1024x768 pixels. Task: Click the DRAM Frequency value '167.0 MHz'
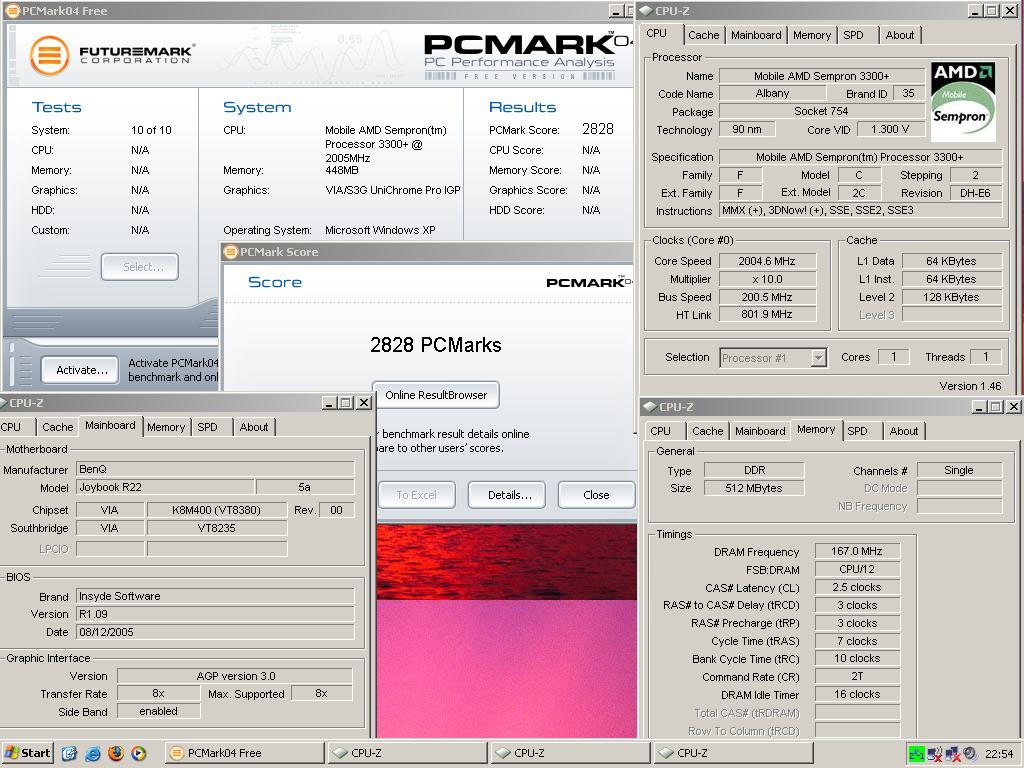(x=857, y=551)
